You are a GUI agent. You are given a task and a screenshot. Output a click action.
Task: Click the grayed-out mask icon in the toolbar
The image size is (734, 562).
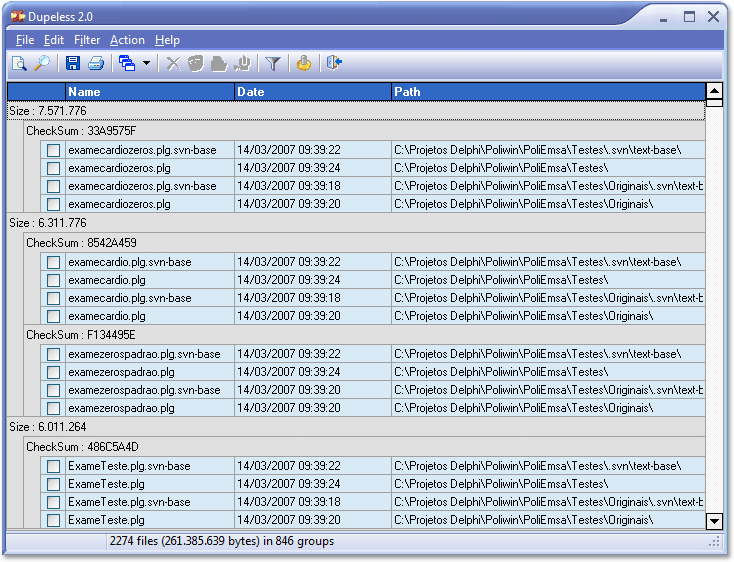[x=196, y=63]
